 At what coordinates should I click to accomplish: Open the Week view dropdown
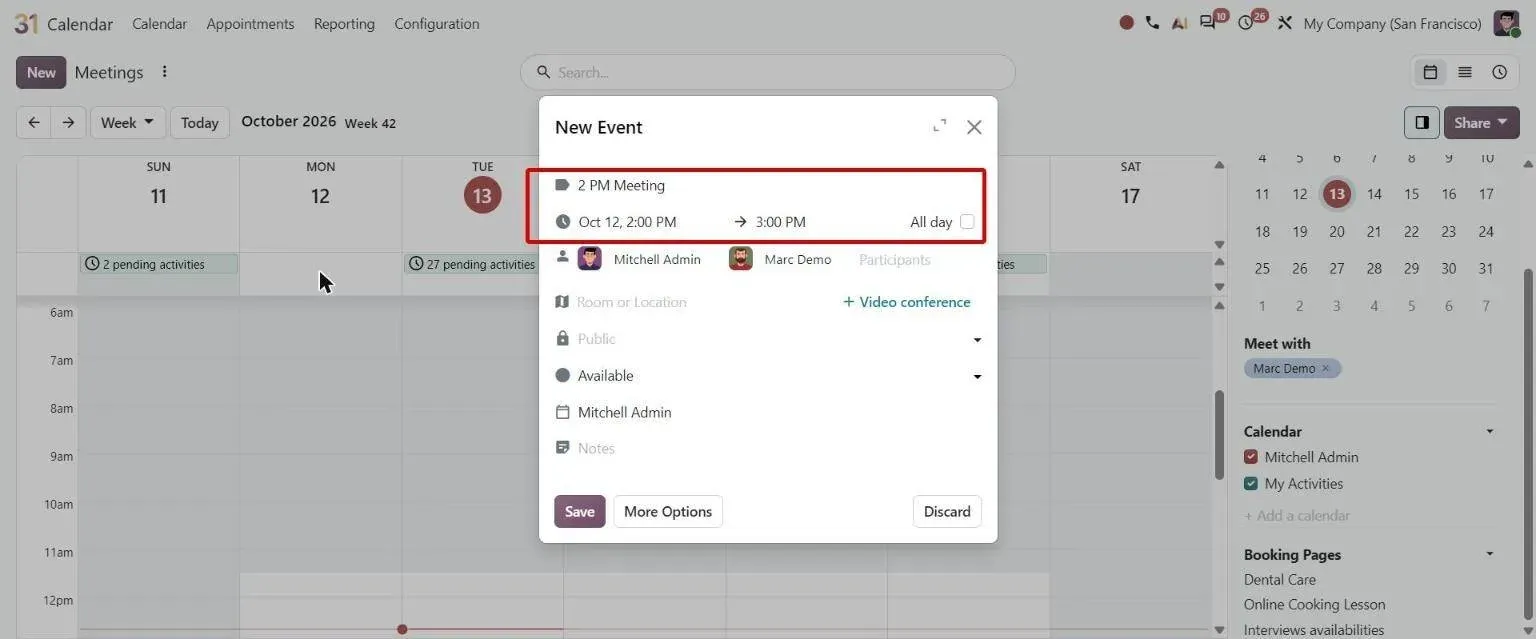[128, 123]
